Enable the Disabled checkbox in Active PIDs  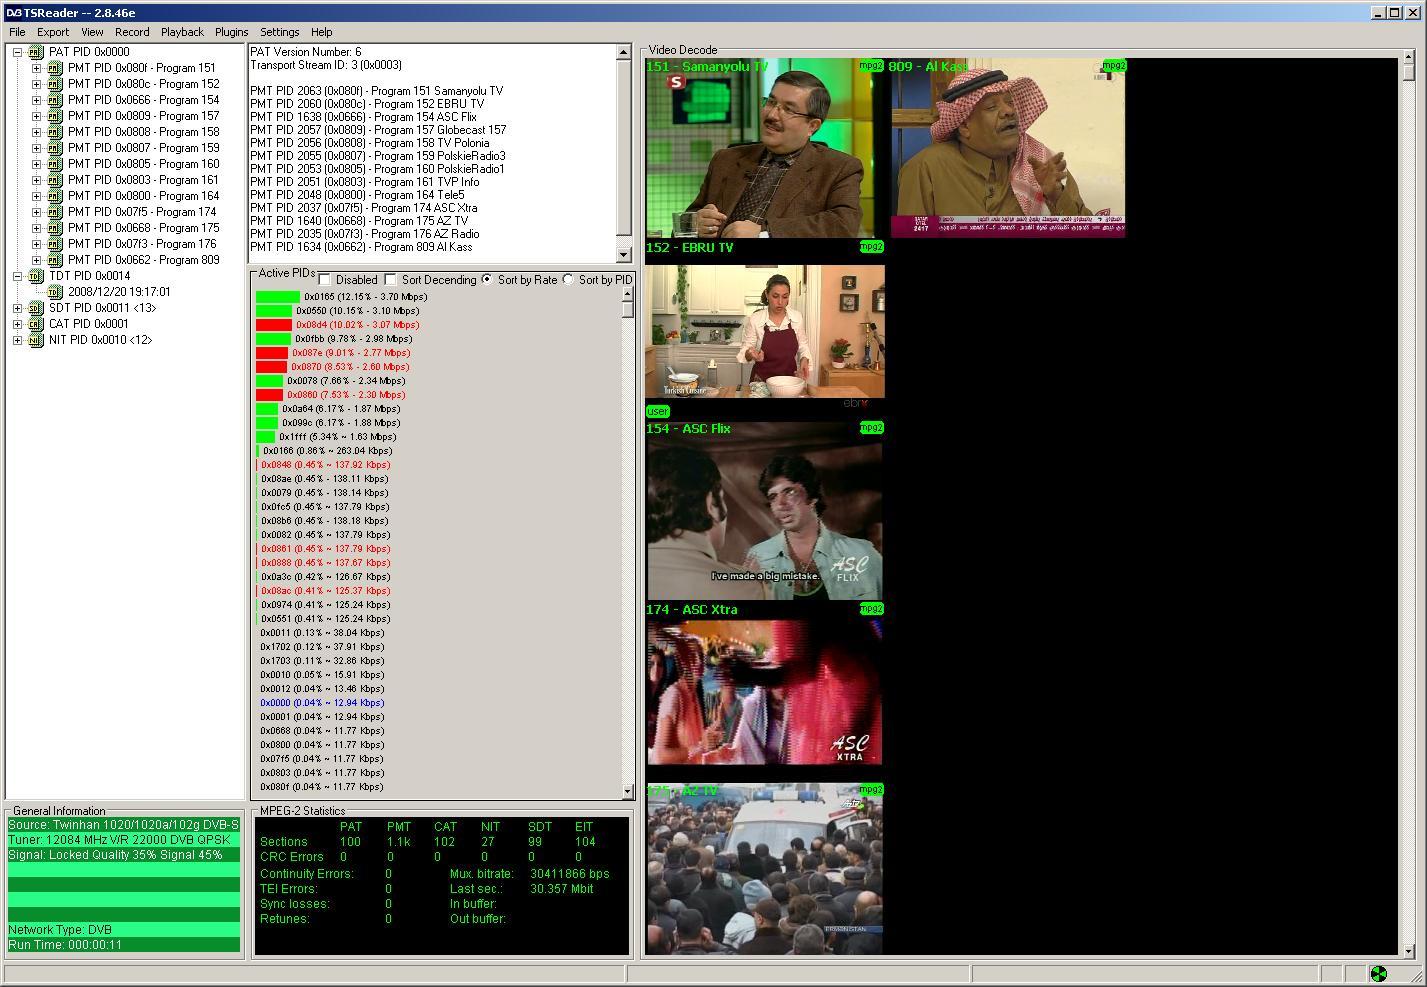[325, 280]
